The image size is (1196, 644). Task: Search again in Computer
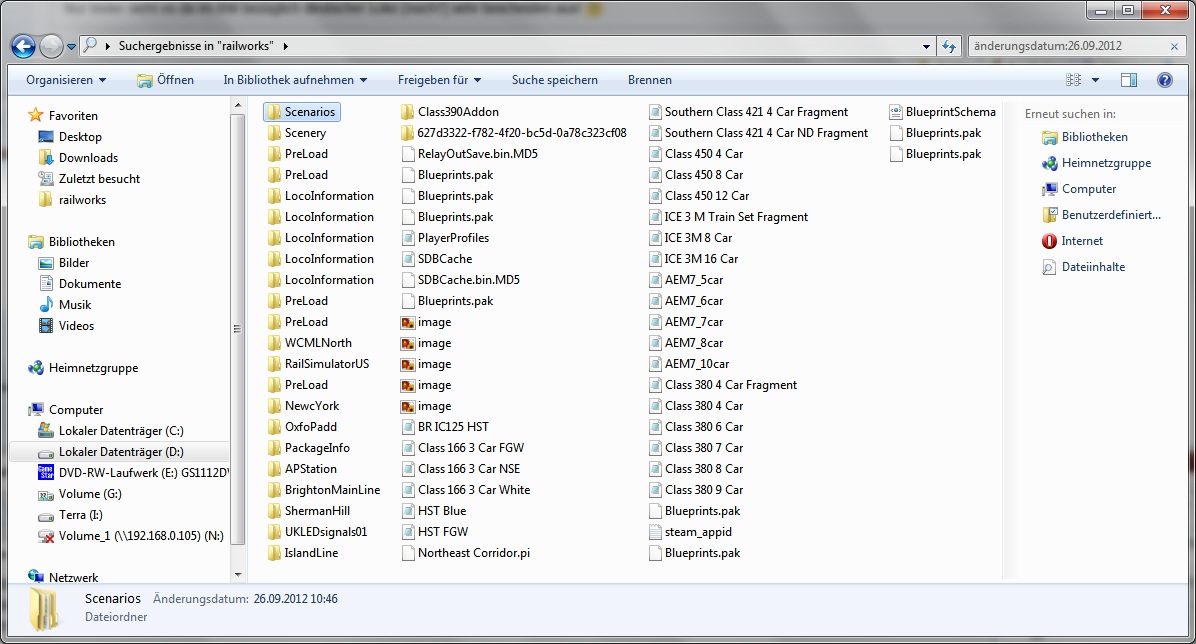click(1088, 189)
